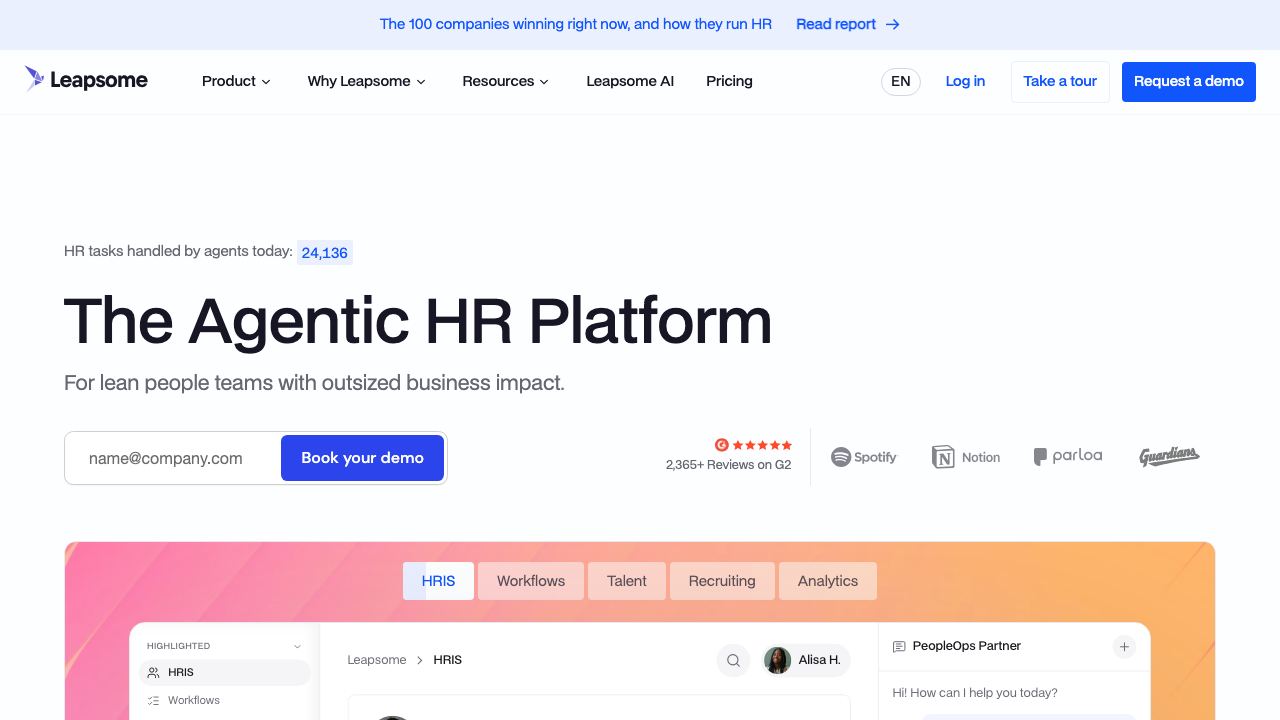Click the Guardians logo

pos(1169,456)
